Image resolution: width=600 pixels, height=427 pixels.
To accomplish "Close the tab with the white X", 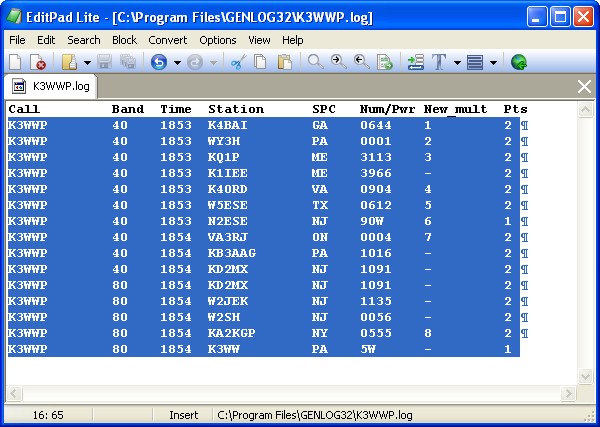I will (585, 87).
